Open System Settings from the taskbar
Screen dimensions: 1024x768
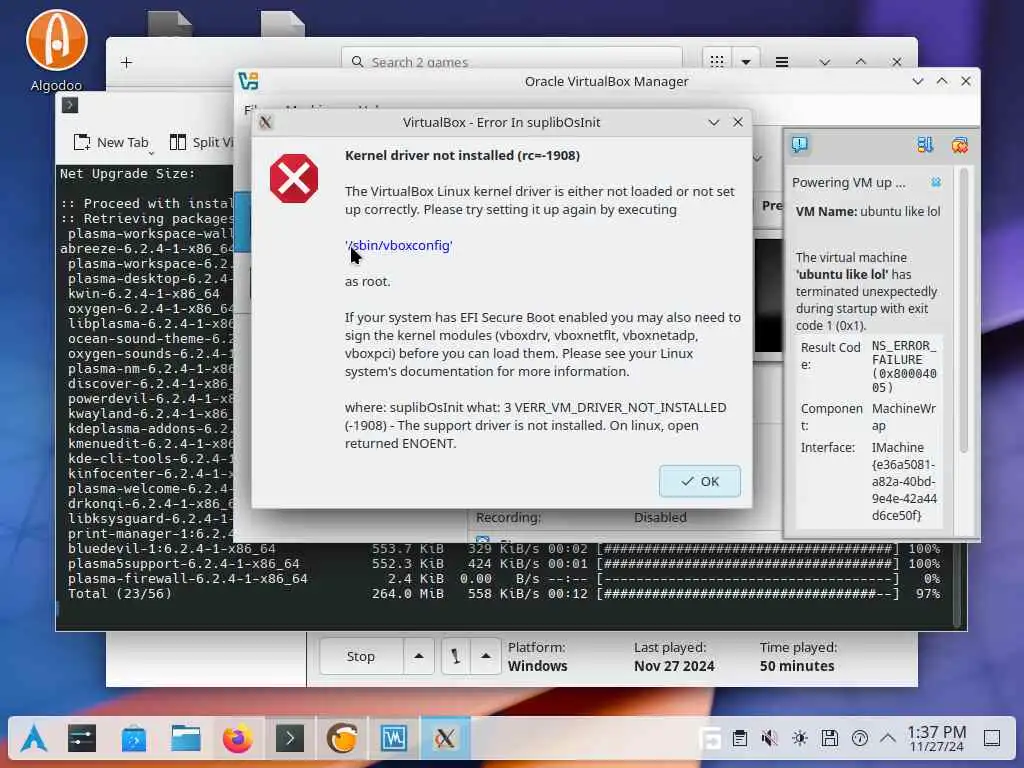[82, 739]
